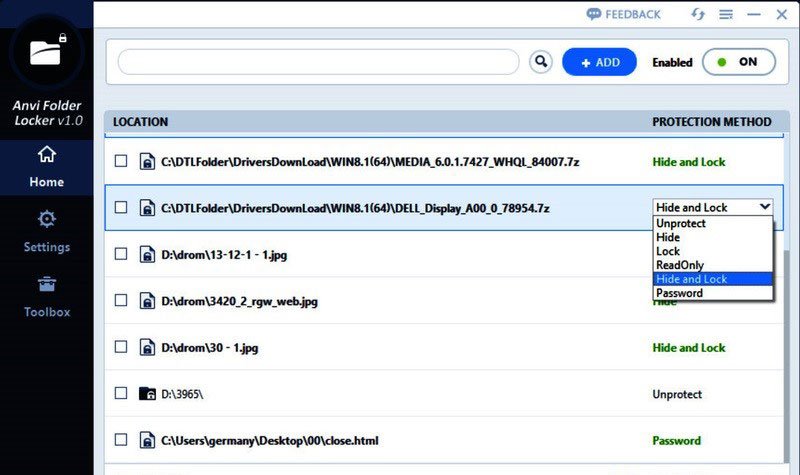The image size is (800, 475).
Task: Click locked file icon of 30 - 1.jpg
Action: [147, 347]
